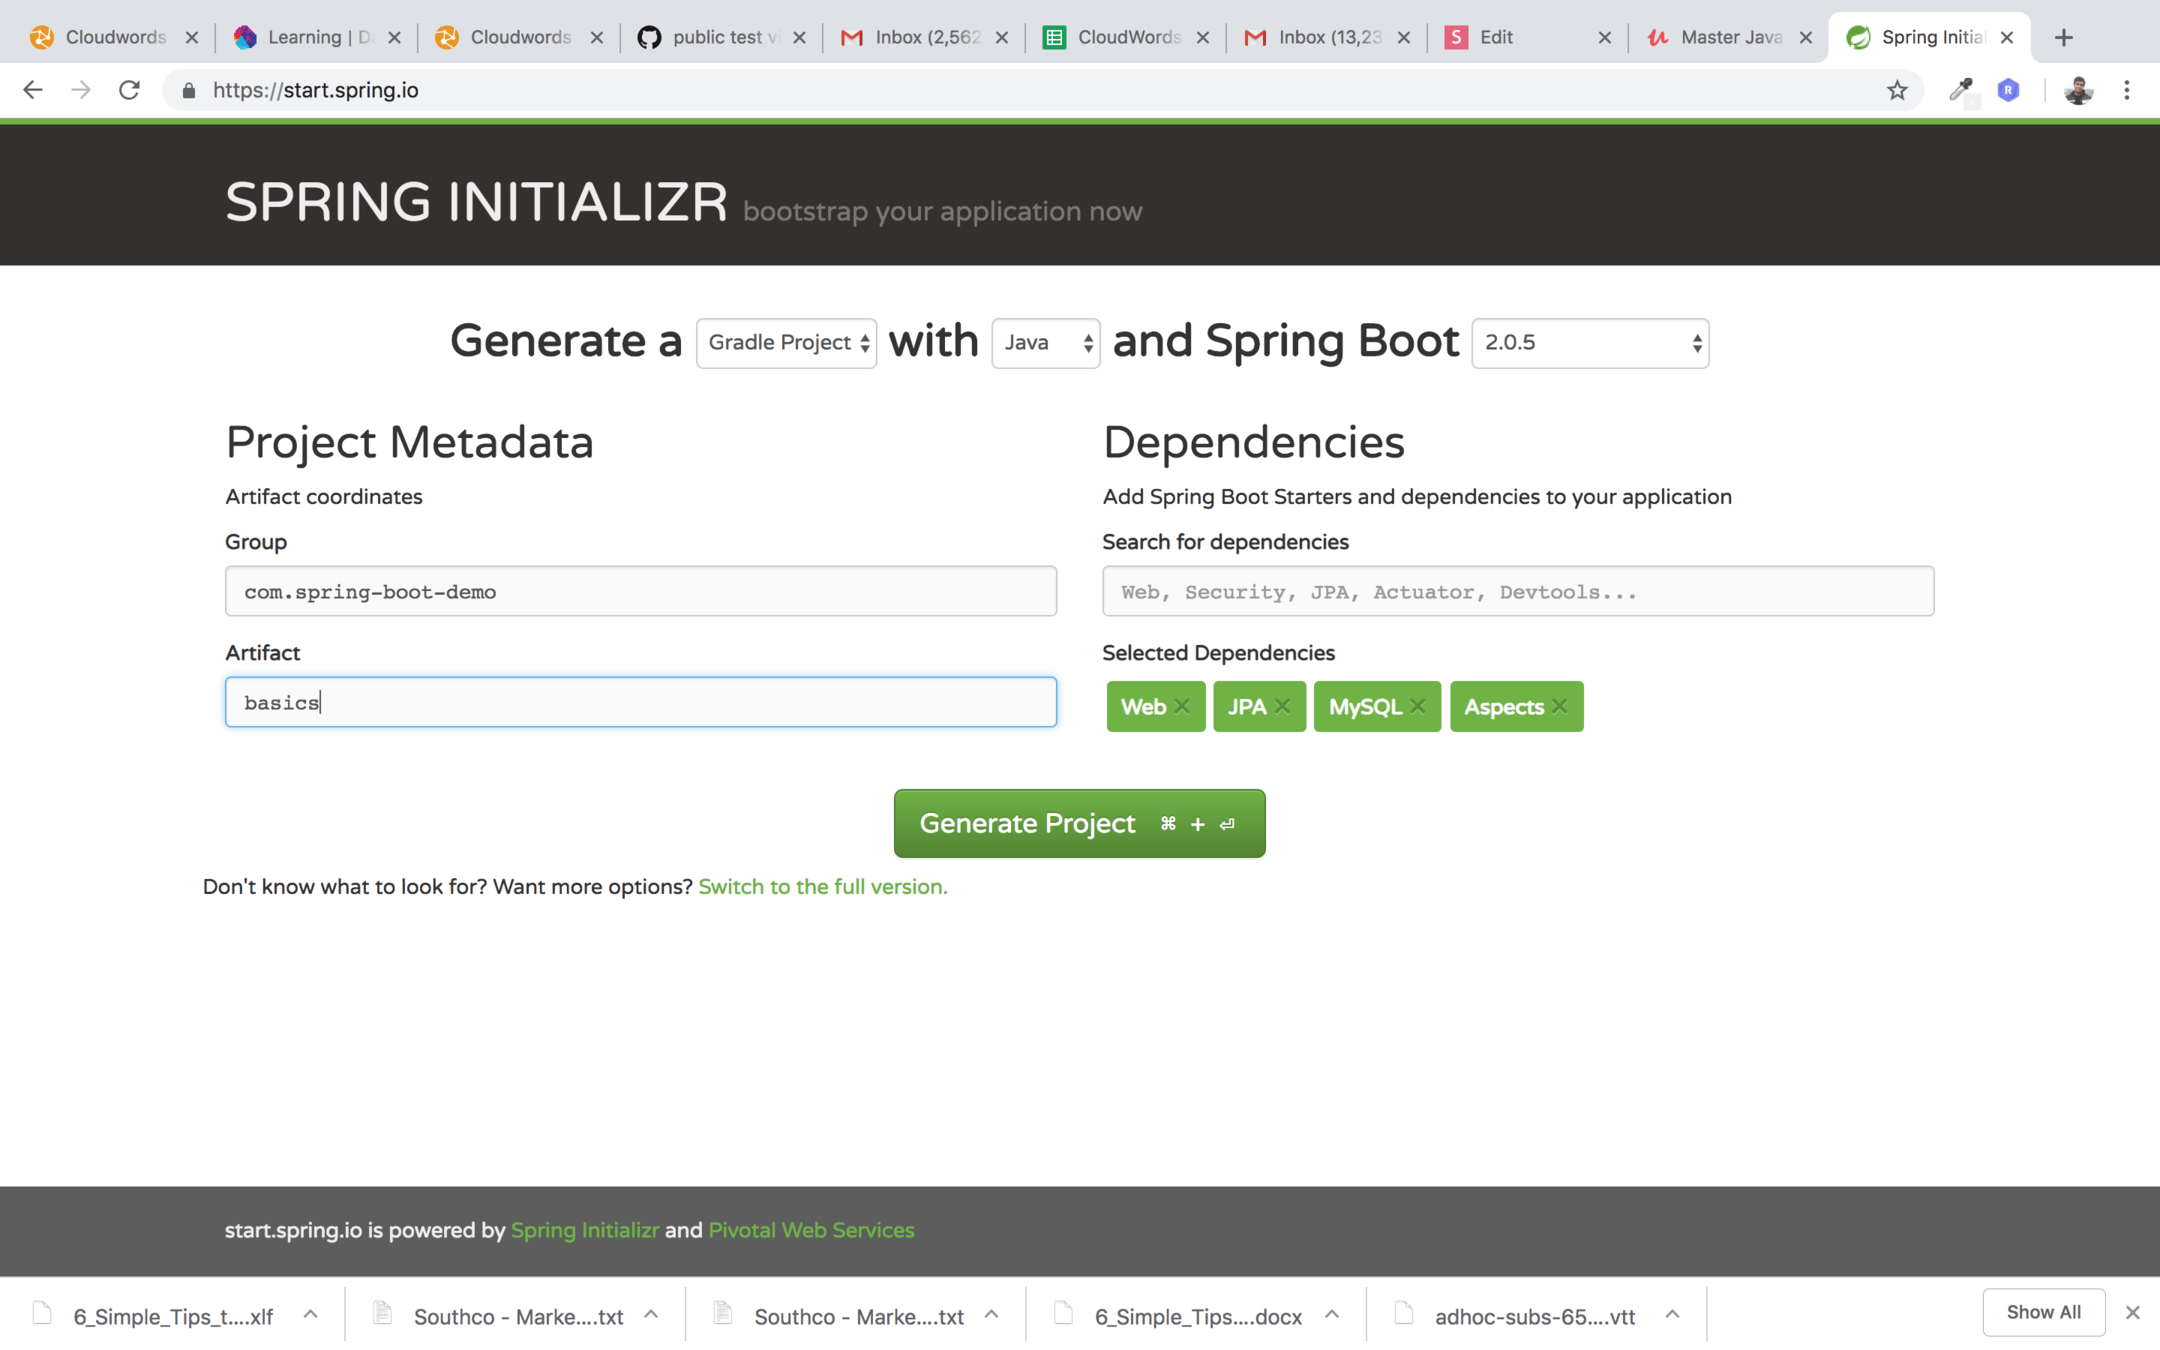Viewport: 2160px width, 1350px height.
Task: Follow Switch to the full version link
Action: [822, 887]
